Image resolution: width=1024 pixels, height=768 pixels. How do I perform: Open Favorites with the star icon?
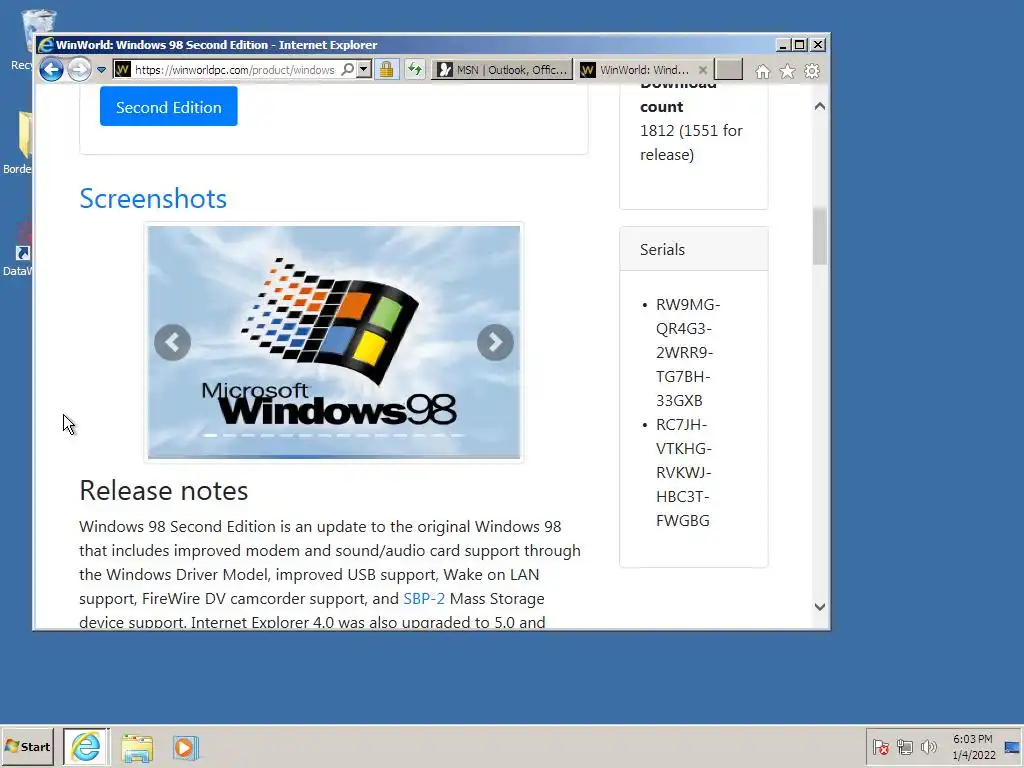(x=788, y=71)
